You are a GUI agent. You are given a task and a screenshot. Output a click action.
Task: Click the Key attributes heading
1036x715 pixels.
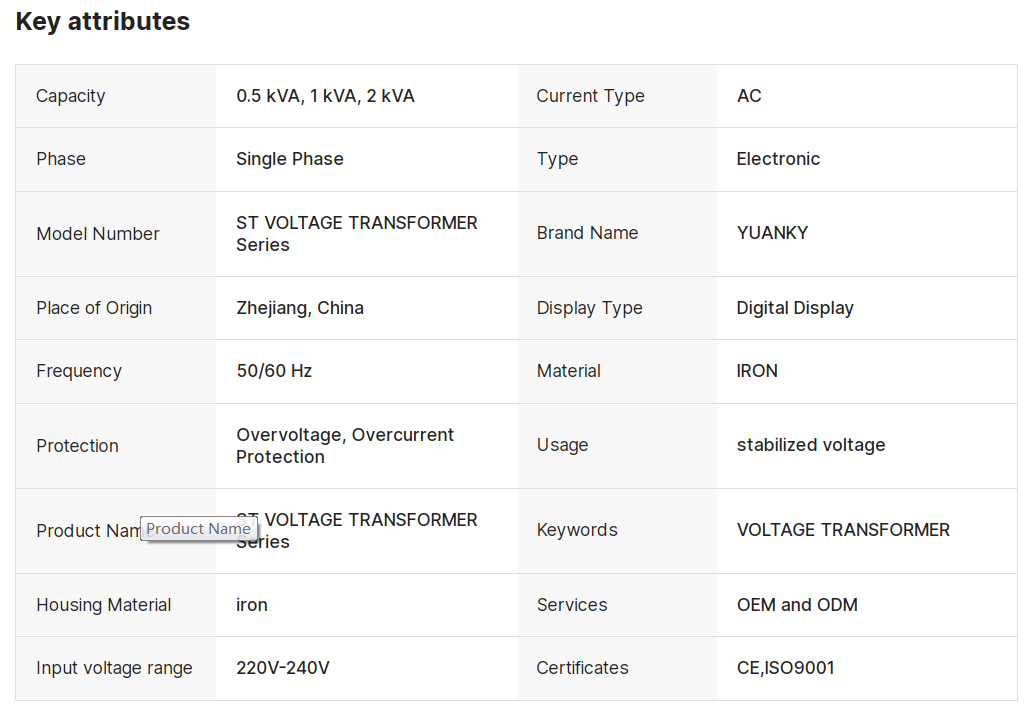[102, 21]
